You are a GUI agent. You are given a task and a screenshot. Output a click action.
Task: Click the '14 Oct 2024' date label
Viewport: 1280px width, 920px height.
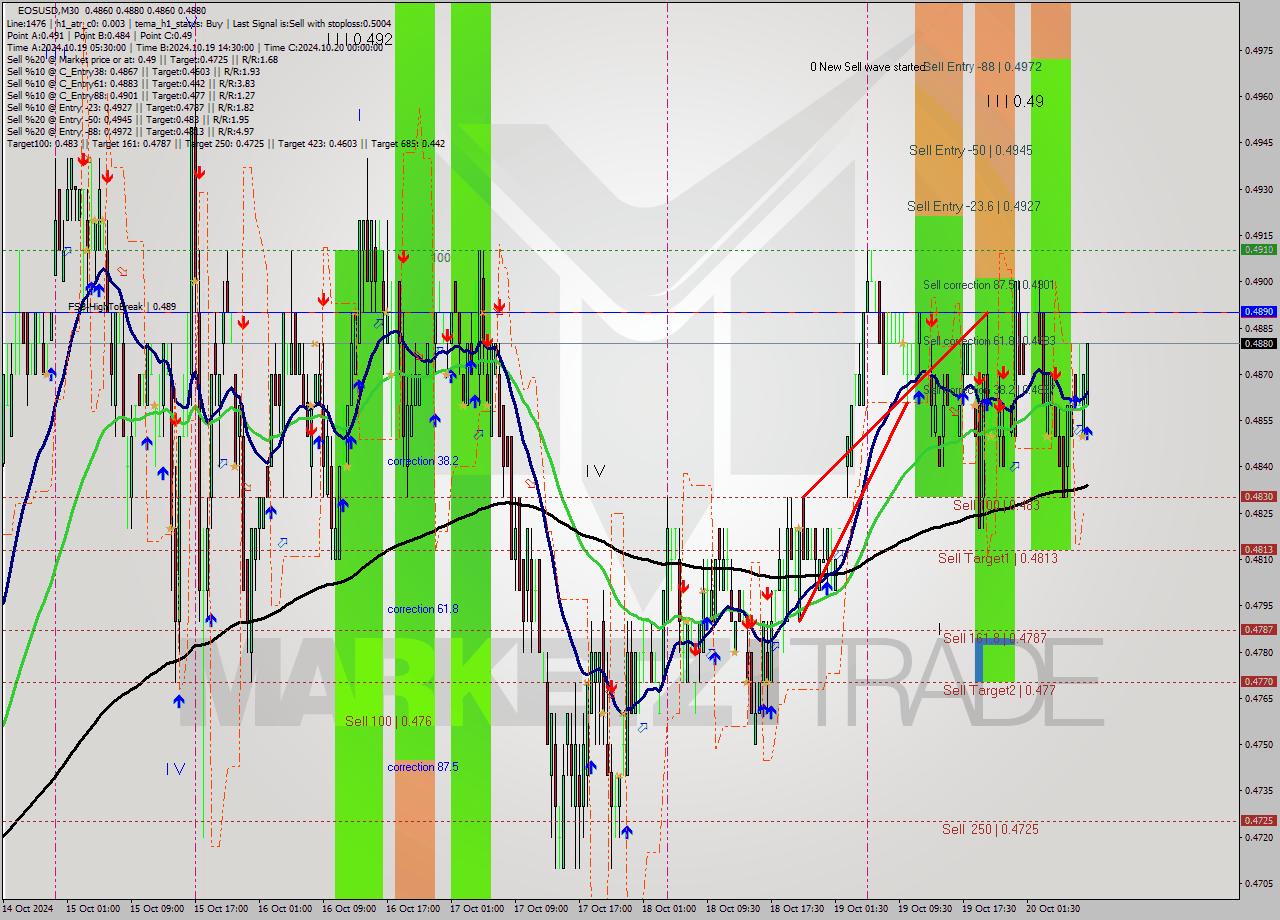30,909
